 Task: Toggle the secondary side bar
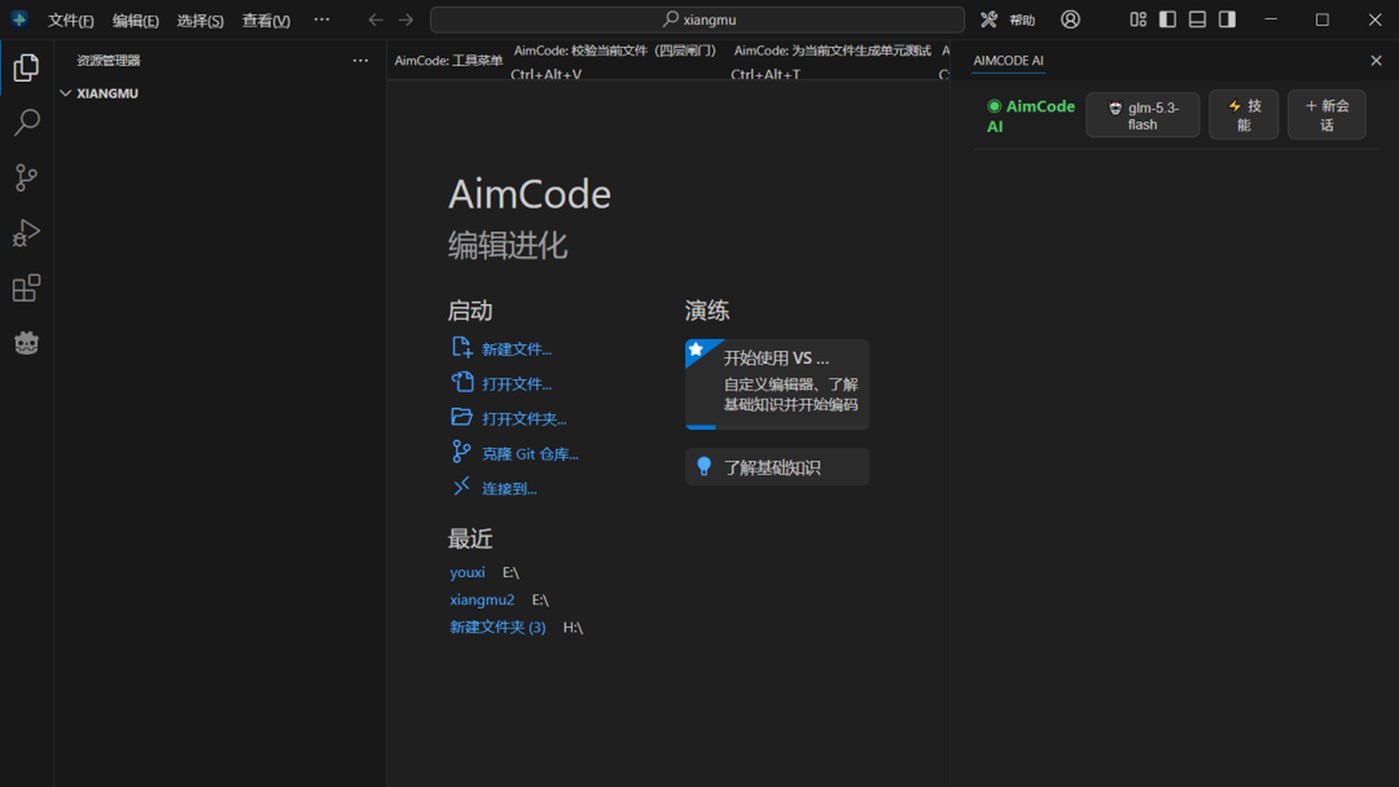click(x=1227, y=19)
